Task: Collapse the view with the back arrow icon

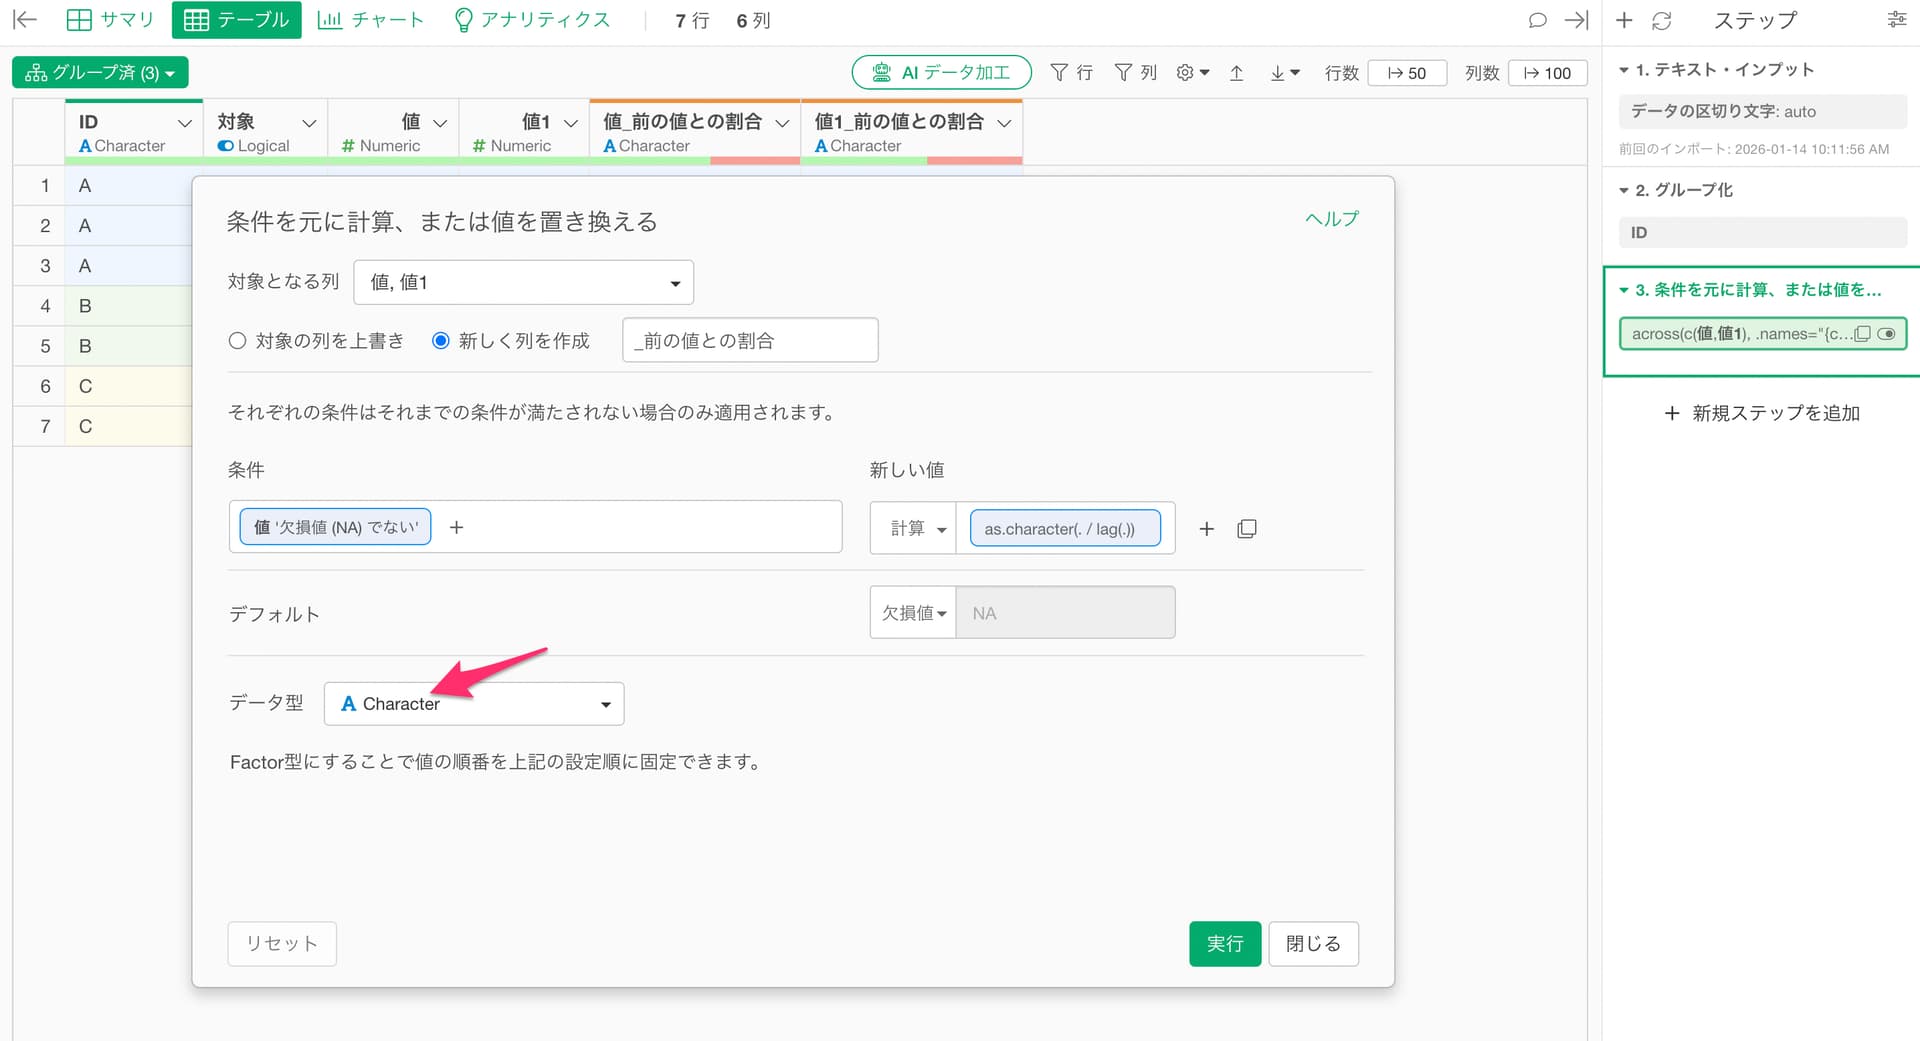Action: pos(25,20)
